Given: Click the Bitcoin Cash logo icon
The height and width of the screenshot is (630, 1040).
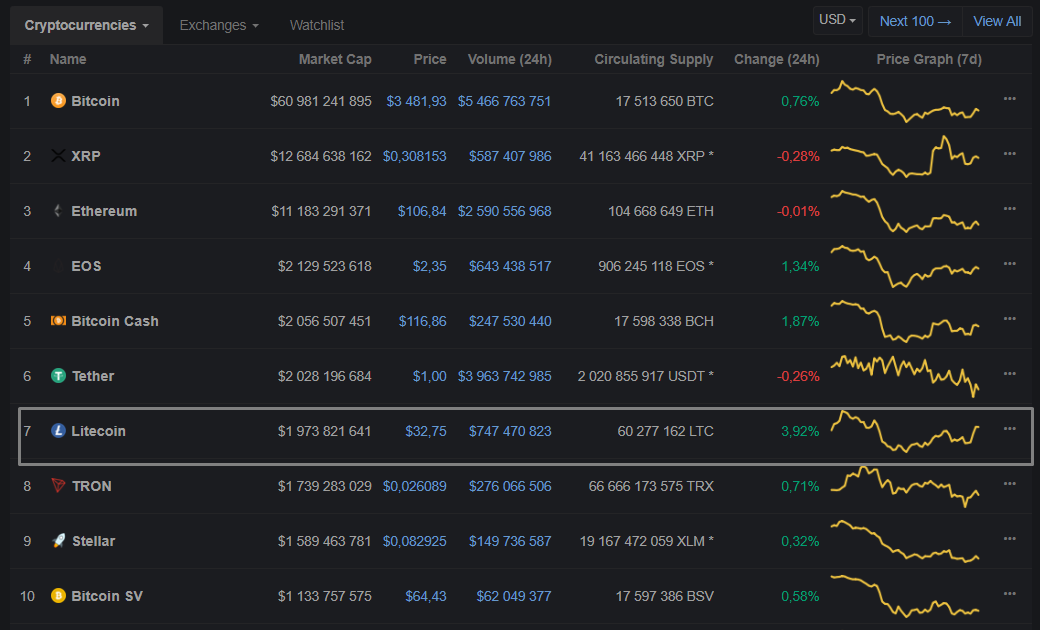Looking at the screenshot, I should pyautogui.click(x=58, y=321).
